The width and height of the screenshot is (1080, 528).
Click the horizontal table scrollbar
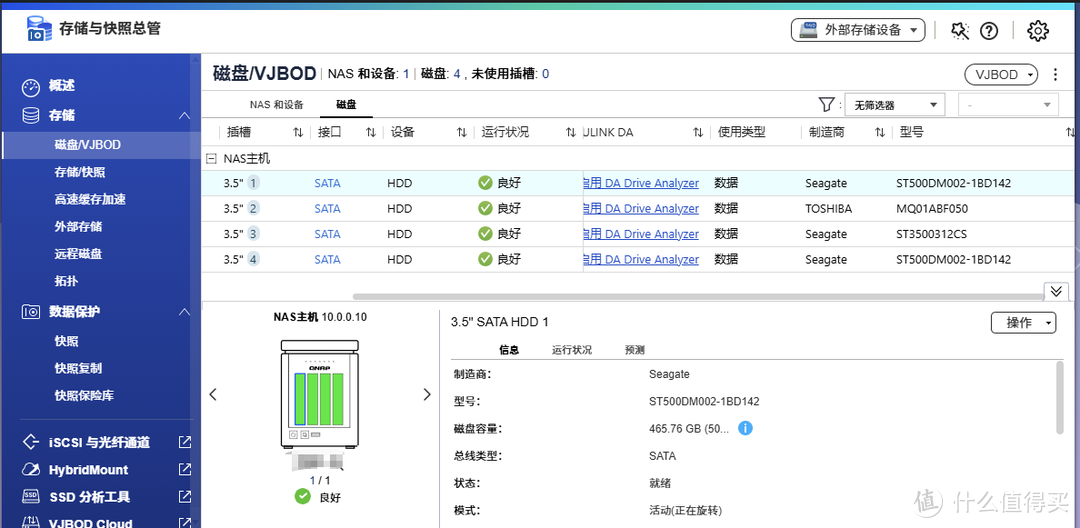[x=698, y=297]
